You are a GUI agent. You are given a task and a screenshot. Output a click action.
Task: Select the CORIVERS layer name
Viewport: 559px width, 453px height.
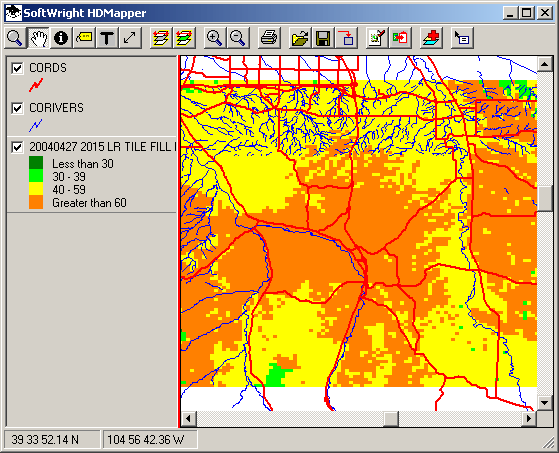[56, 108]
